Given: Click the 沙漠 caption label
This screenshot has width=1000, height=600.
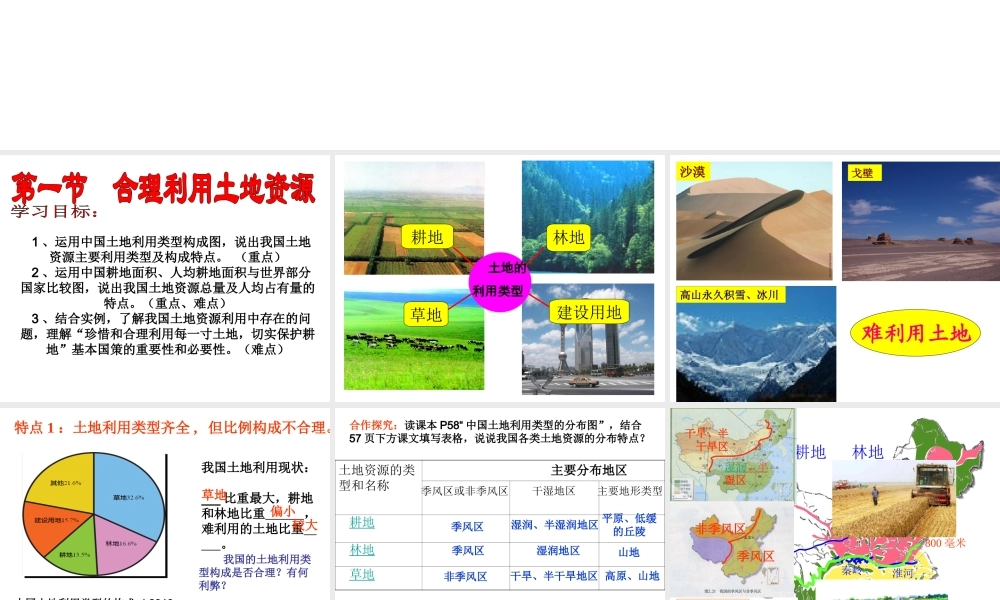Looking at the screenshot, I should 692,172.
